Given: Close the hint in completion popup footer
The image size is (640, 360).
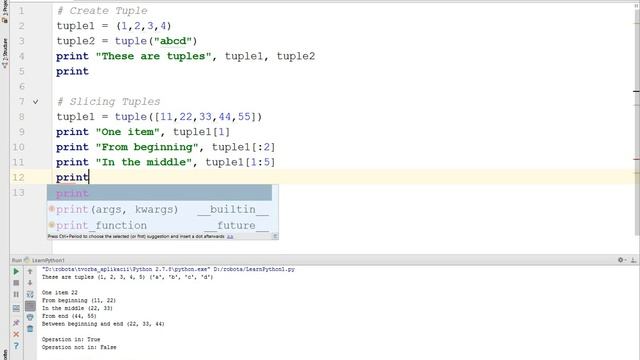Looking at the screenshot, I should tap(275, 236).
